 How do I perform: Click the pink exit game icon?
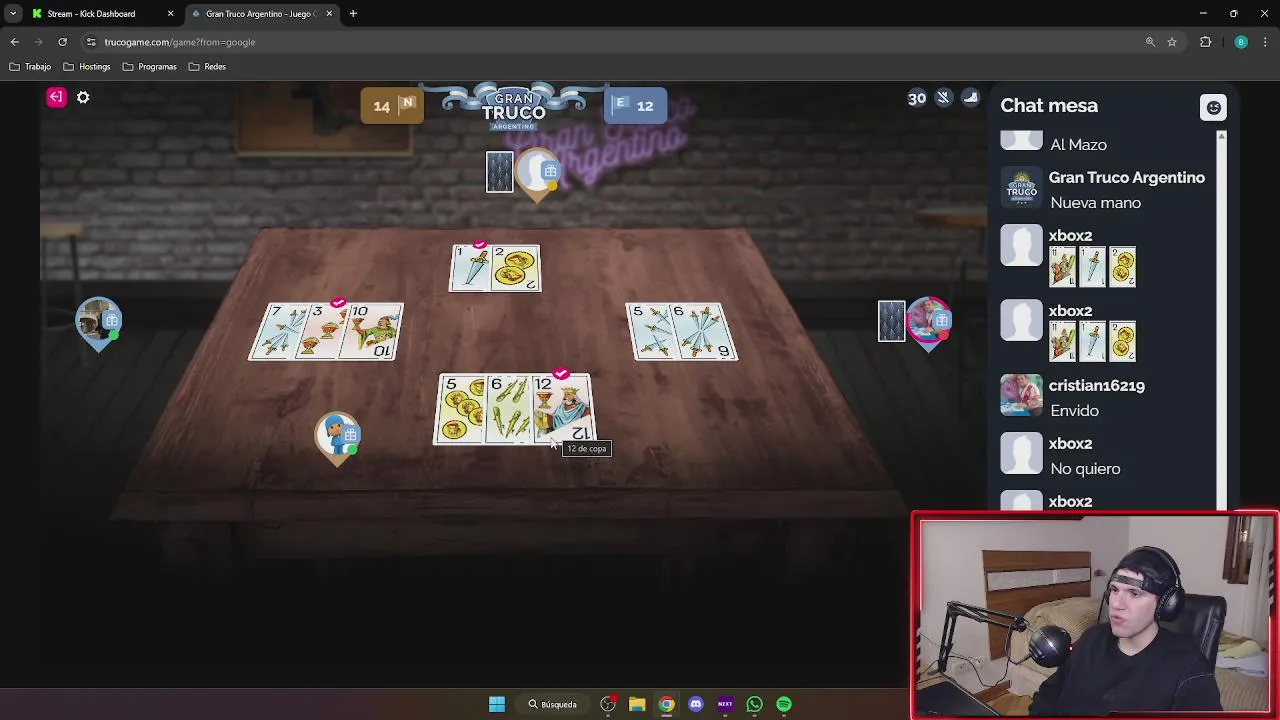pos(56,97)
